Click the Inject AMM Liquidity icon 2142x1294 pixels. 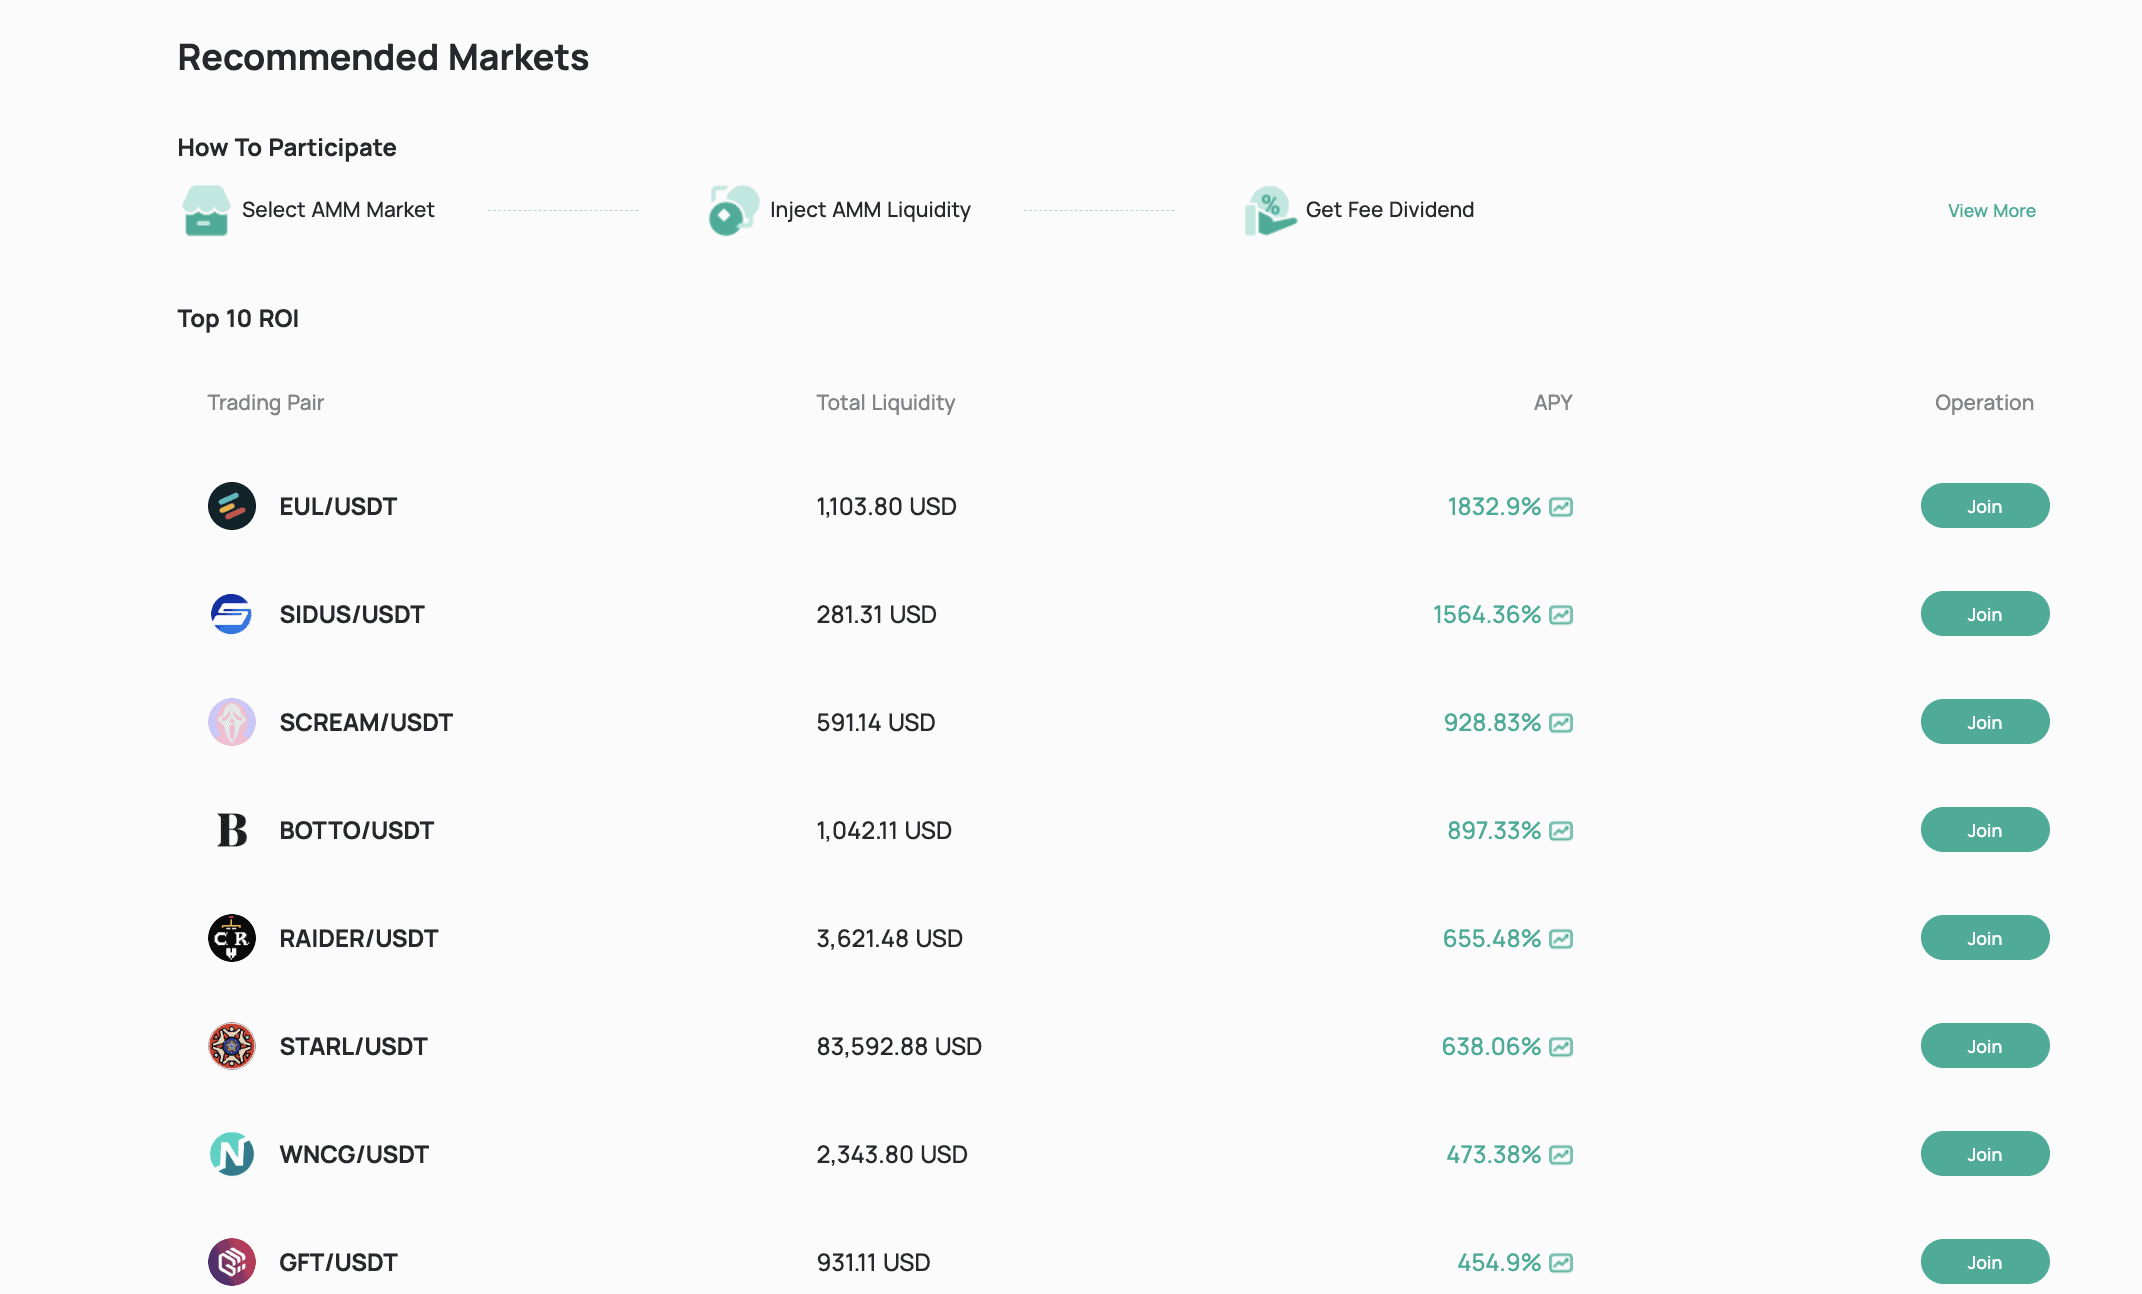coord(733,210)
